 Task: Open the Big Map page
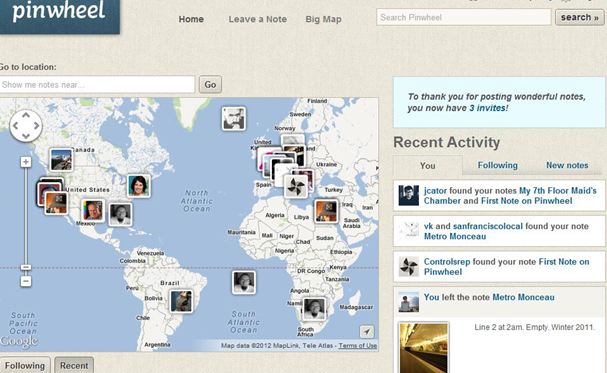tap(323, 19)
